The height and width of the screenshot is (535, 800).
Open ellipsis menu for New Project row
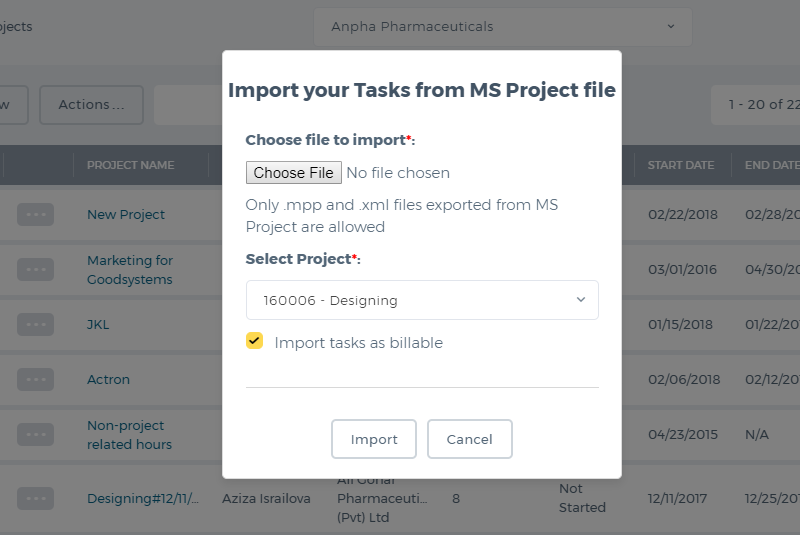(x=35, y=214)
